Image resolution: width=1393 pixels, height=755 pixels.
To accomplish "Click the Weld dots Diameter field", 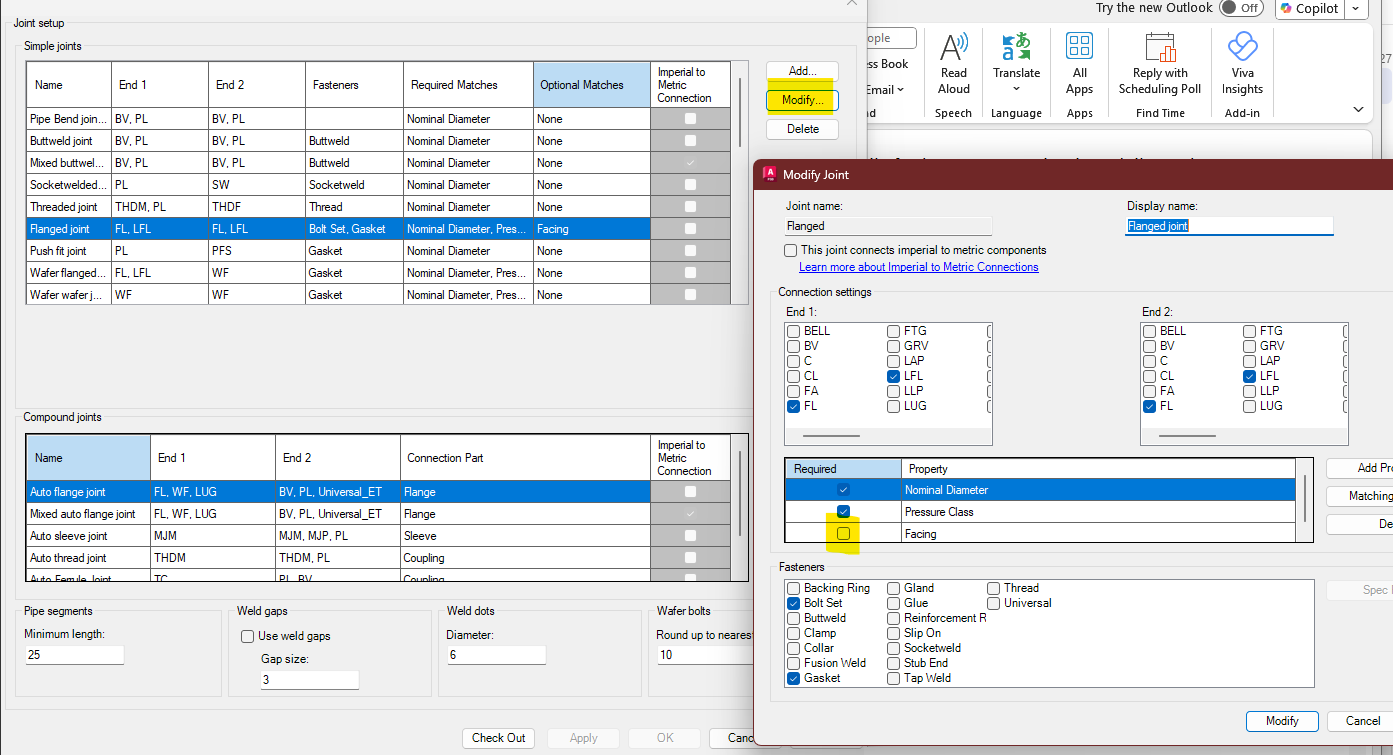I will 495,655.
